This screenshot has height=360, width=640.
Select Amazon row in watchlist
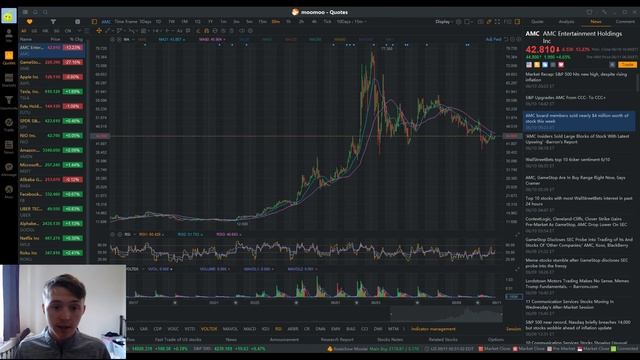(x=52, y=153)
